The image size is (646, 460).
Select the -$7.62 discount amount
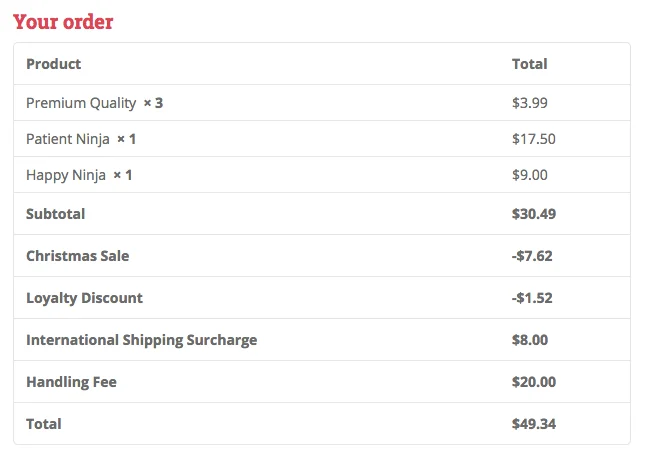tap(531, 256)
